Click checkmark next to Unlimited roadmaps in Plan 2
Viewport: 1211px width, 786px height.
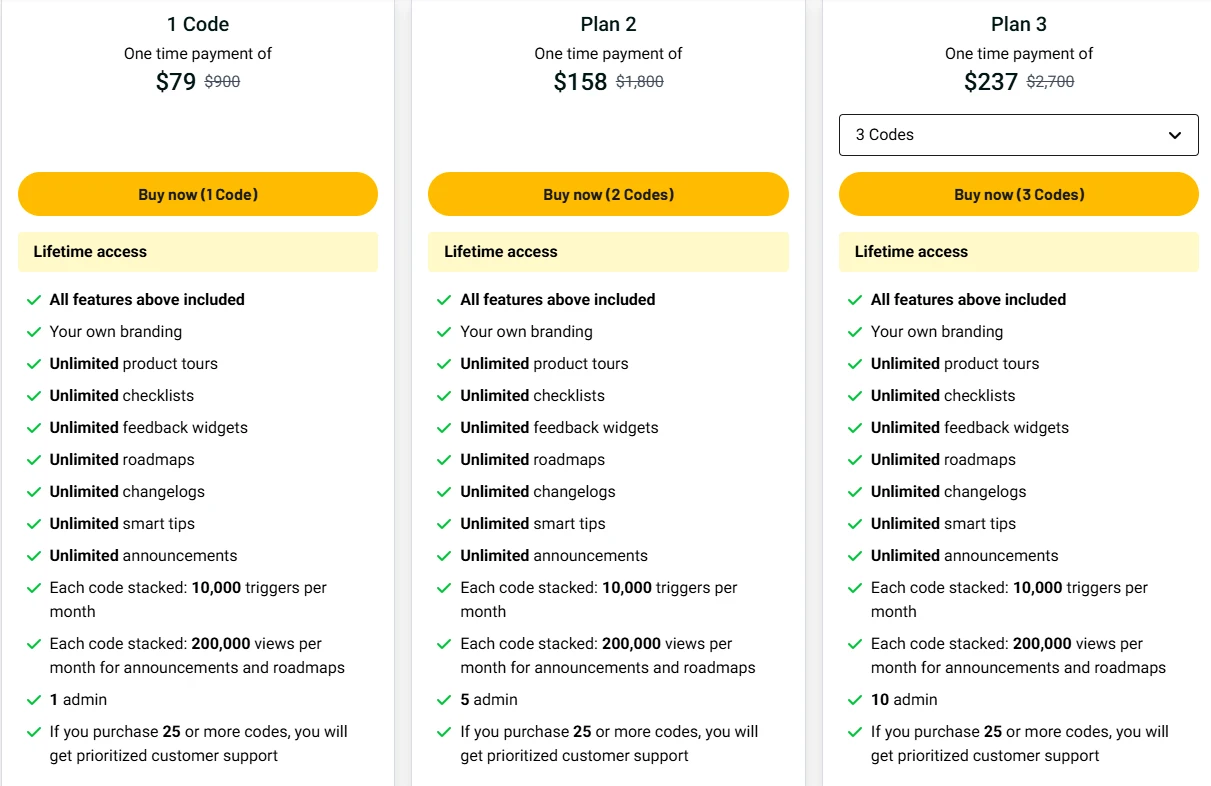pos(444,460)
